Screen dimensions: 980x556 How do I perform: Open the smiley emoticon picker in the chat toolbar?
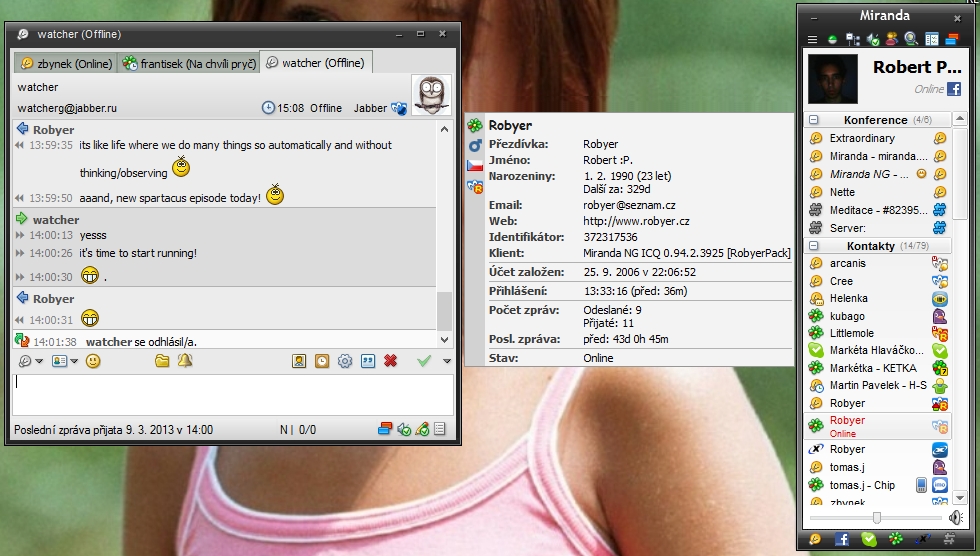[93, 361]
